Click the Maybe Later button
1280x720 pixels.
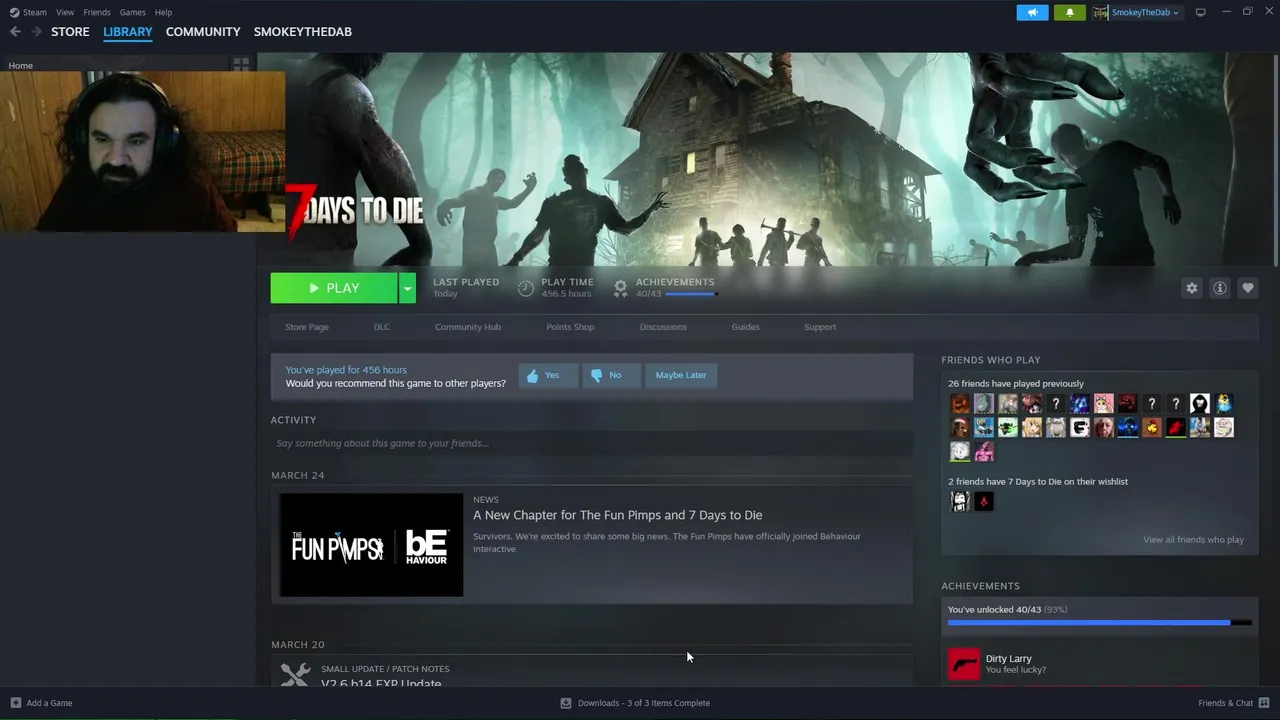click(681, 375)
